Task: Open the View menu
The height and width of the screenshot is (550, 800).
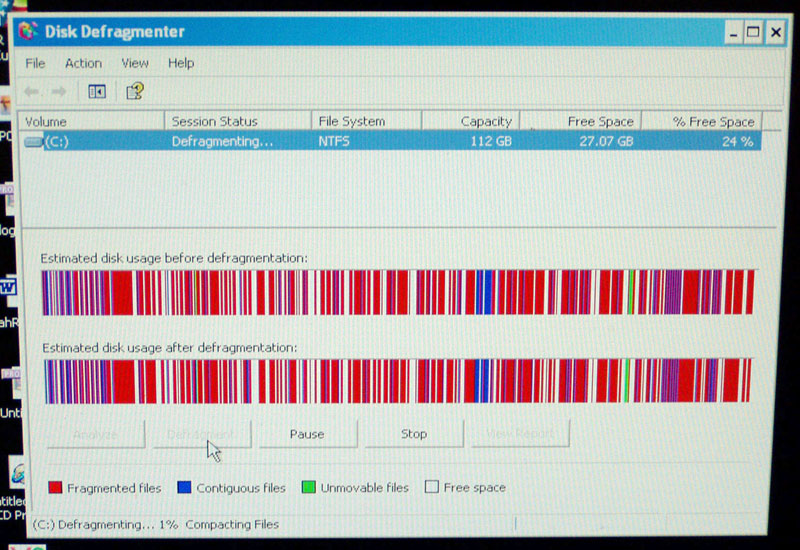Action: pos(135,63)
